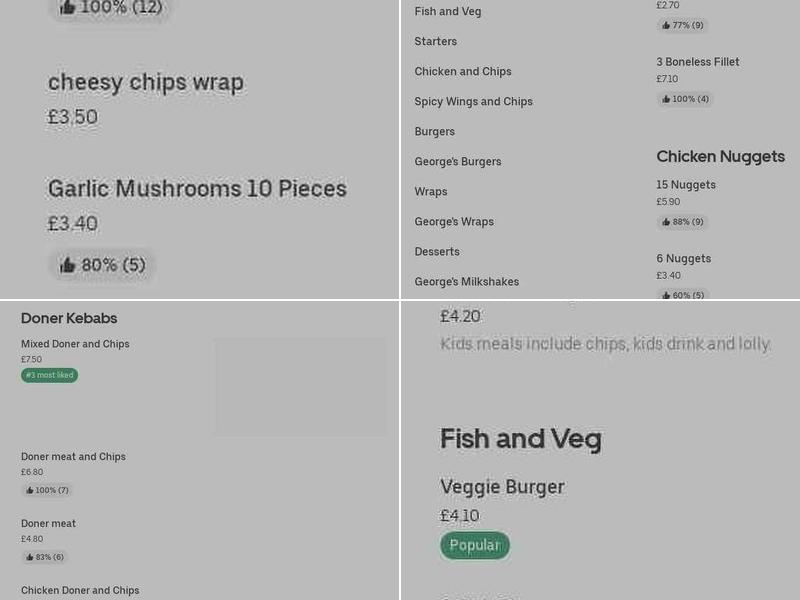The height and width of the screenshot is (600, 800).
Task: Click the thumbs-up icon under 15 Nuggets
Action: (x=666, y=221)
